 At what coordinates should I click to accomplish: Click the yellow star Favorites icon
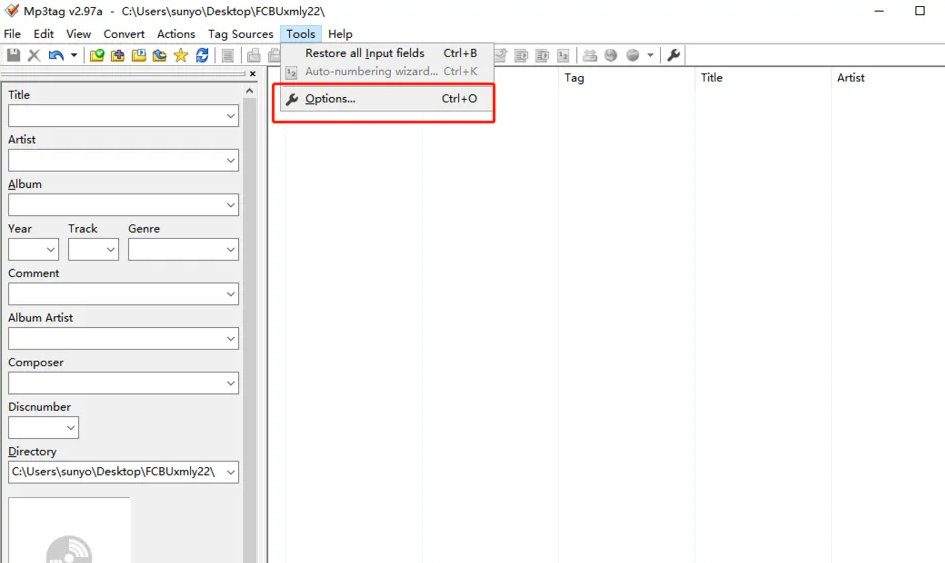pyautogui.click(x=181, y=55)
